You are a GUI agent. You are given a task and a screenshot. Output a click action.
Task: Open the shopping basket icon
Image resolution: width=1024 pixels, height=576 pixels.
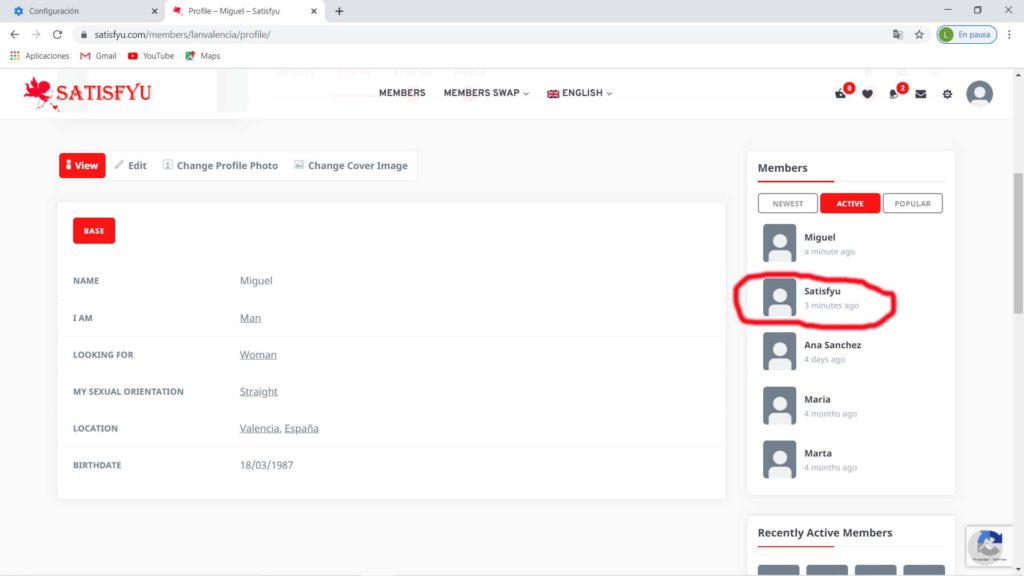pyautogui.click(x=840, y=94)
